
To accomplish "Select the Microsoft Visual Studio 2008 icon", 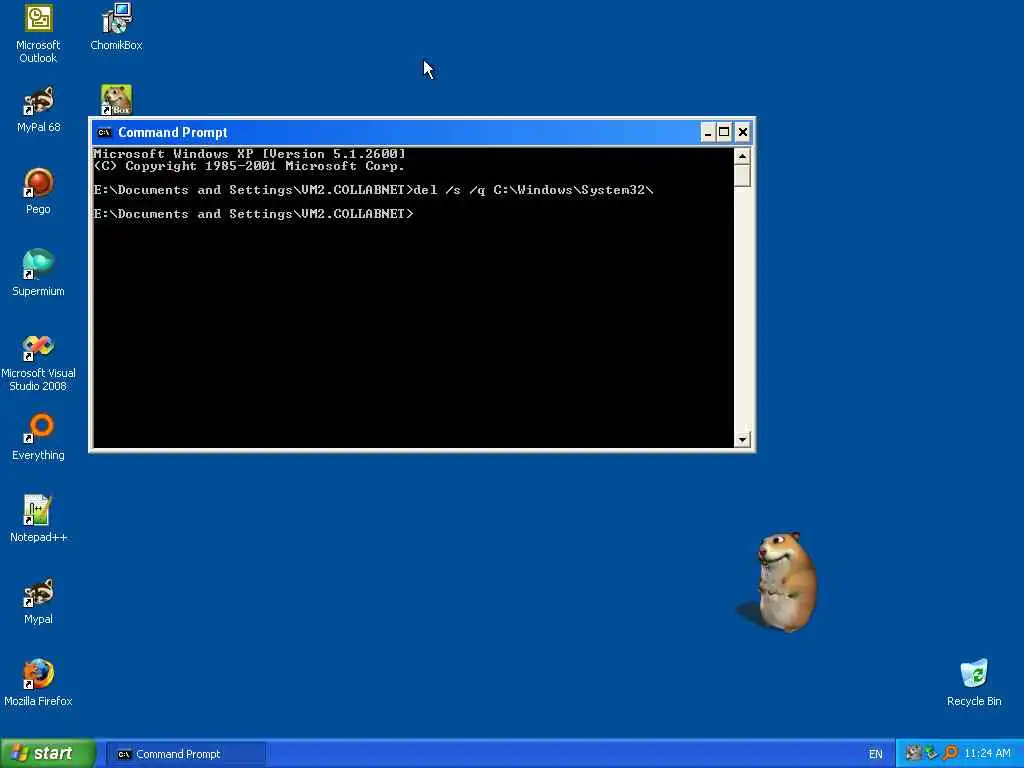I will click(x=38, y=363).
